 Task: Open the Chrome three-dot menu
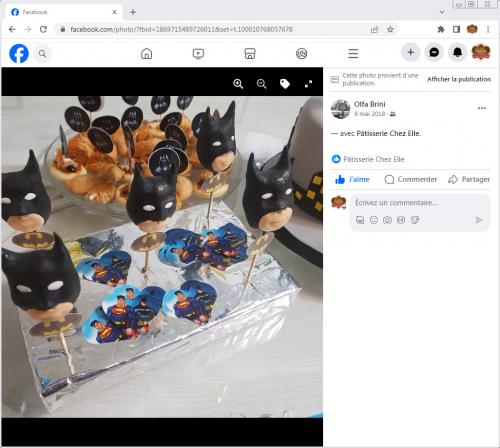pyautogui.click(x=488, y=29)
